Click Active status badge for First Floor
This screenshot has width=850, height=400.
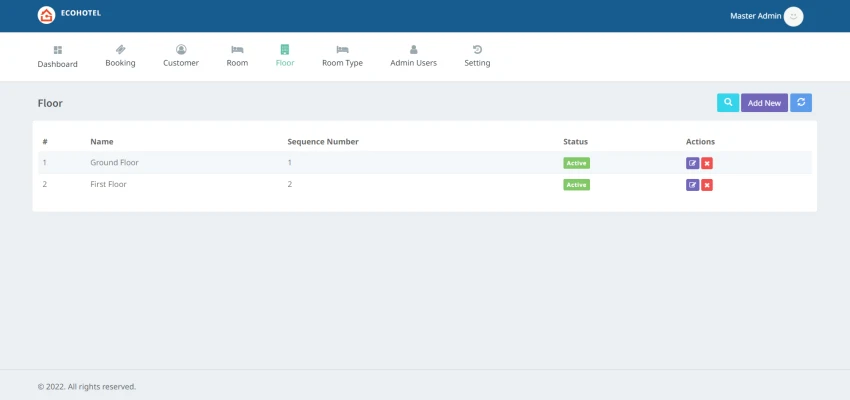click(576, 185)
